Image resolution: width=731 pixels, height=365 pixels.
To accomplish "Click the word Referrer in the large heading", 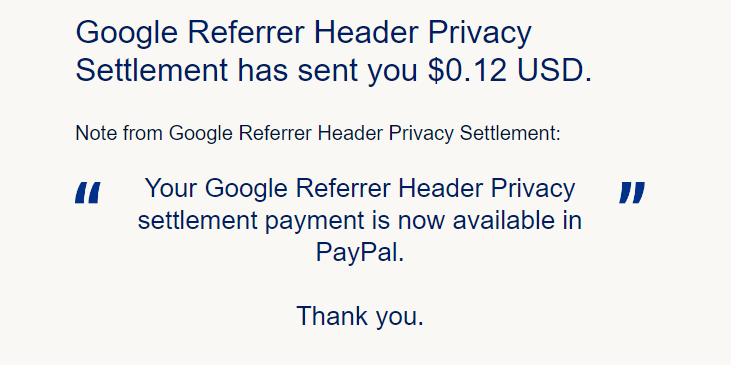I will pos(246,33).
